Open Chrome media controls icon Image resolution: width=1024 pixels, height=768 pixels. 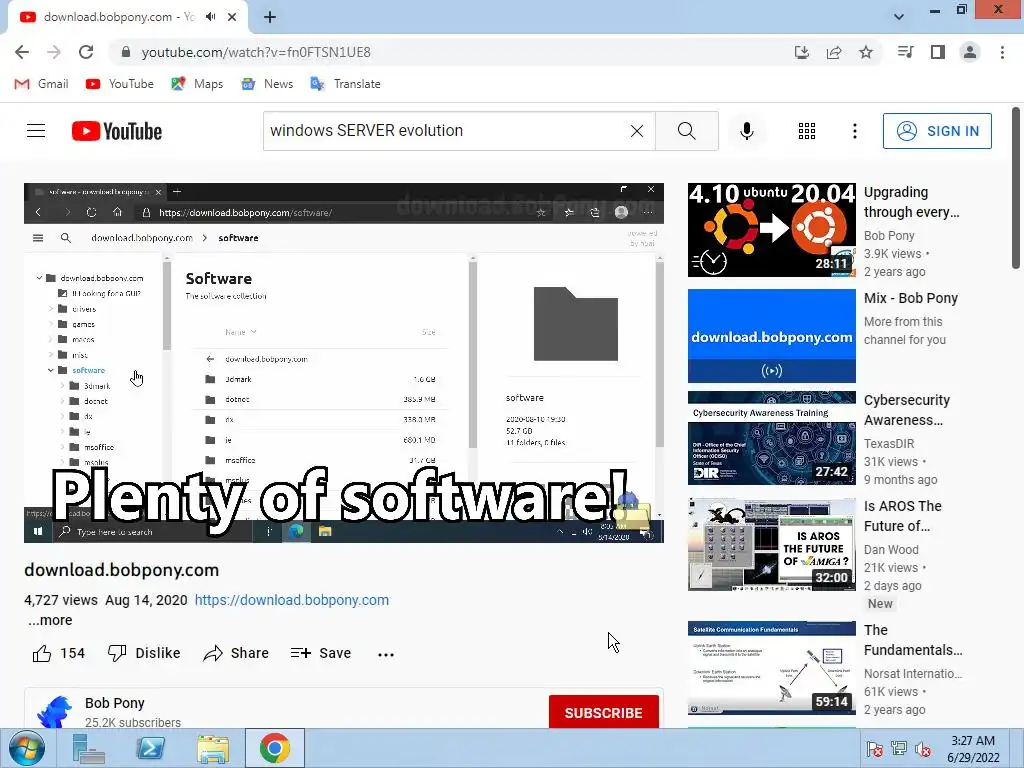(x=905, y=52)
